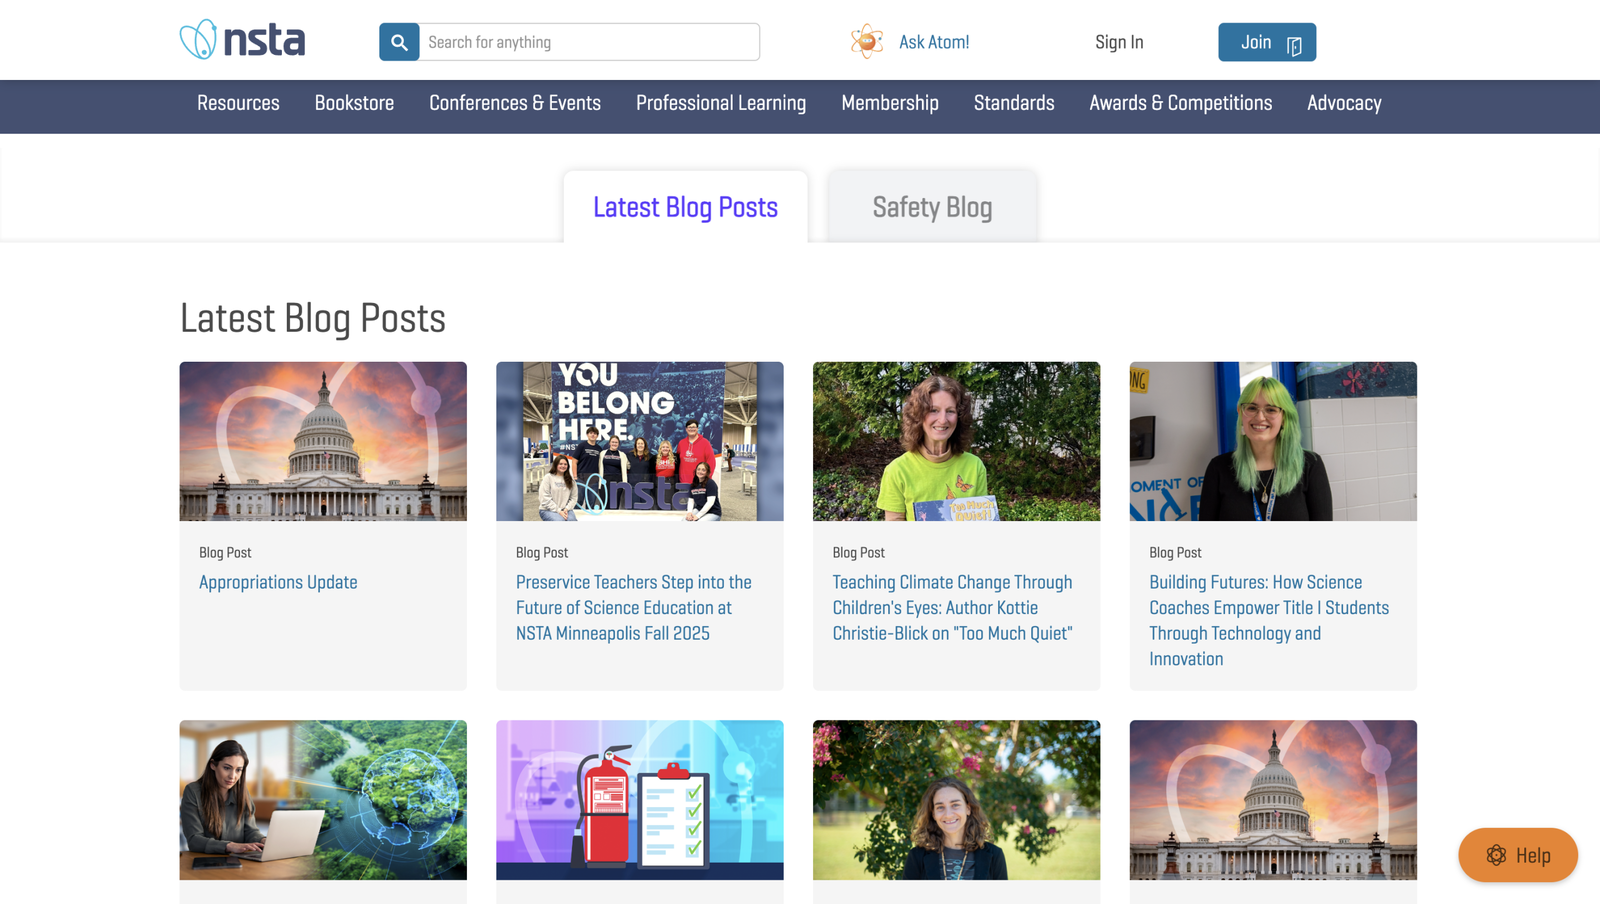
Task: Click the door icon inside Join button
Action: pos(1294,45)
